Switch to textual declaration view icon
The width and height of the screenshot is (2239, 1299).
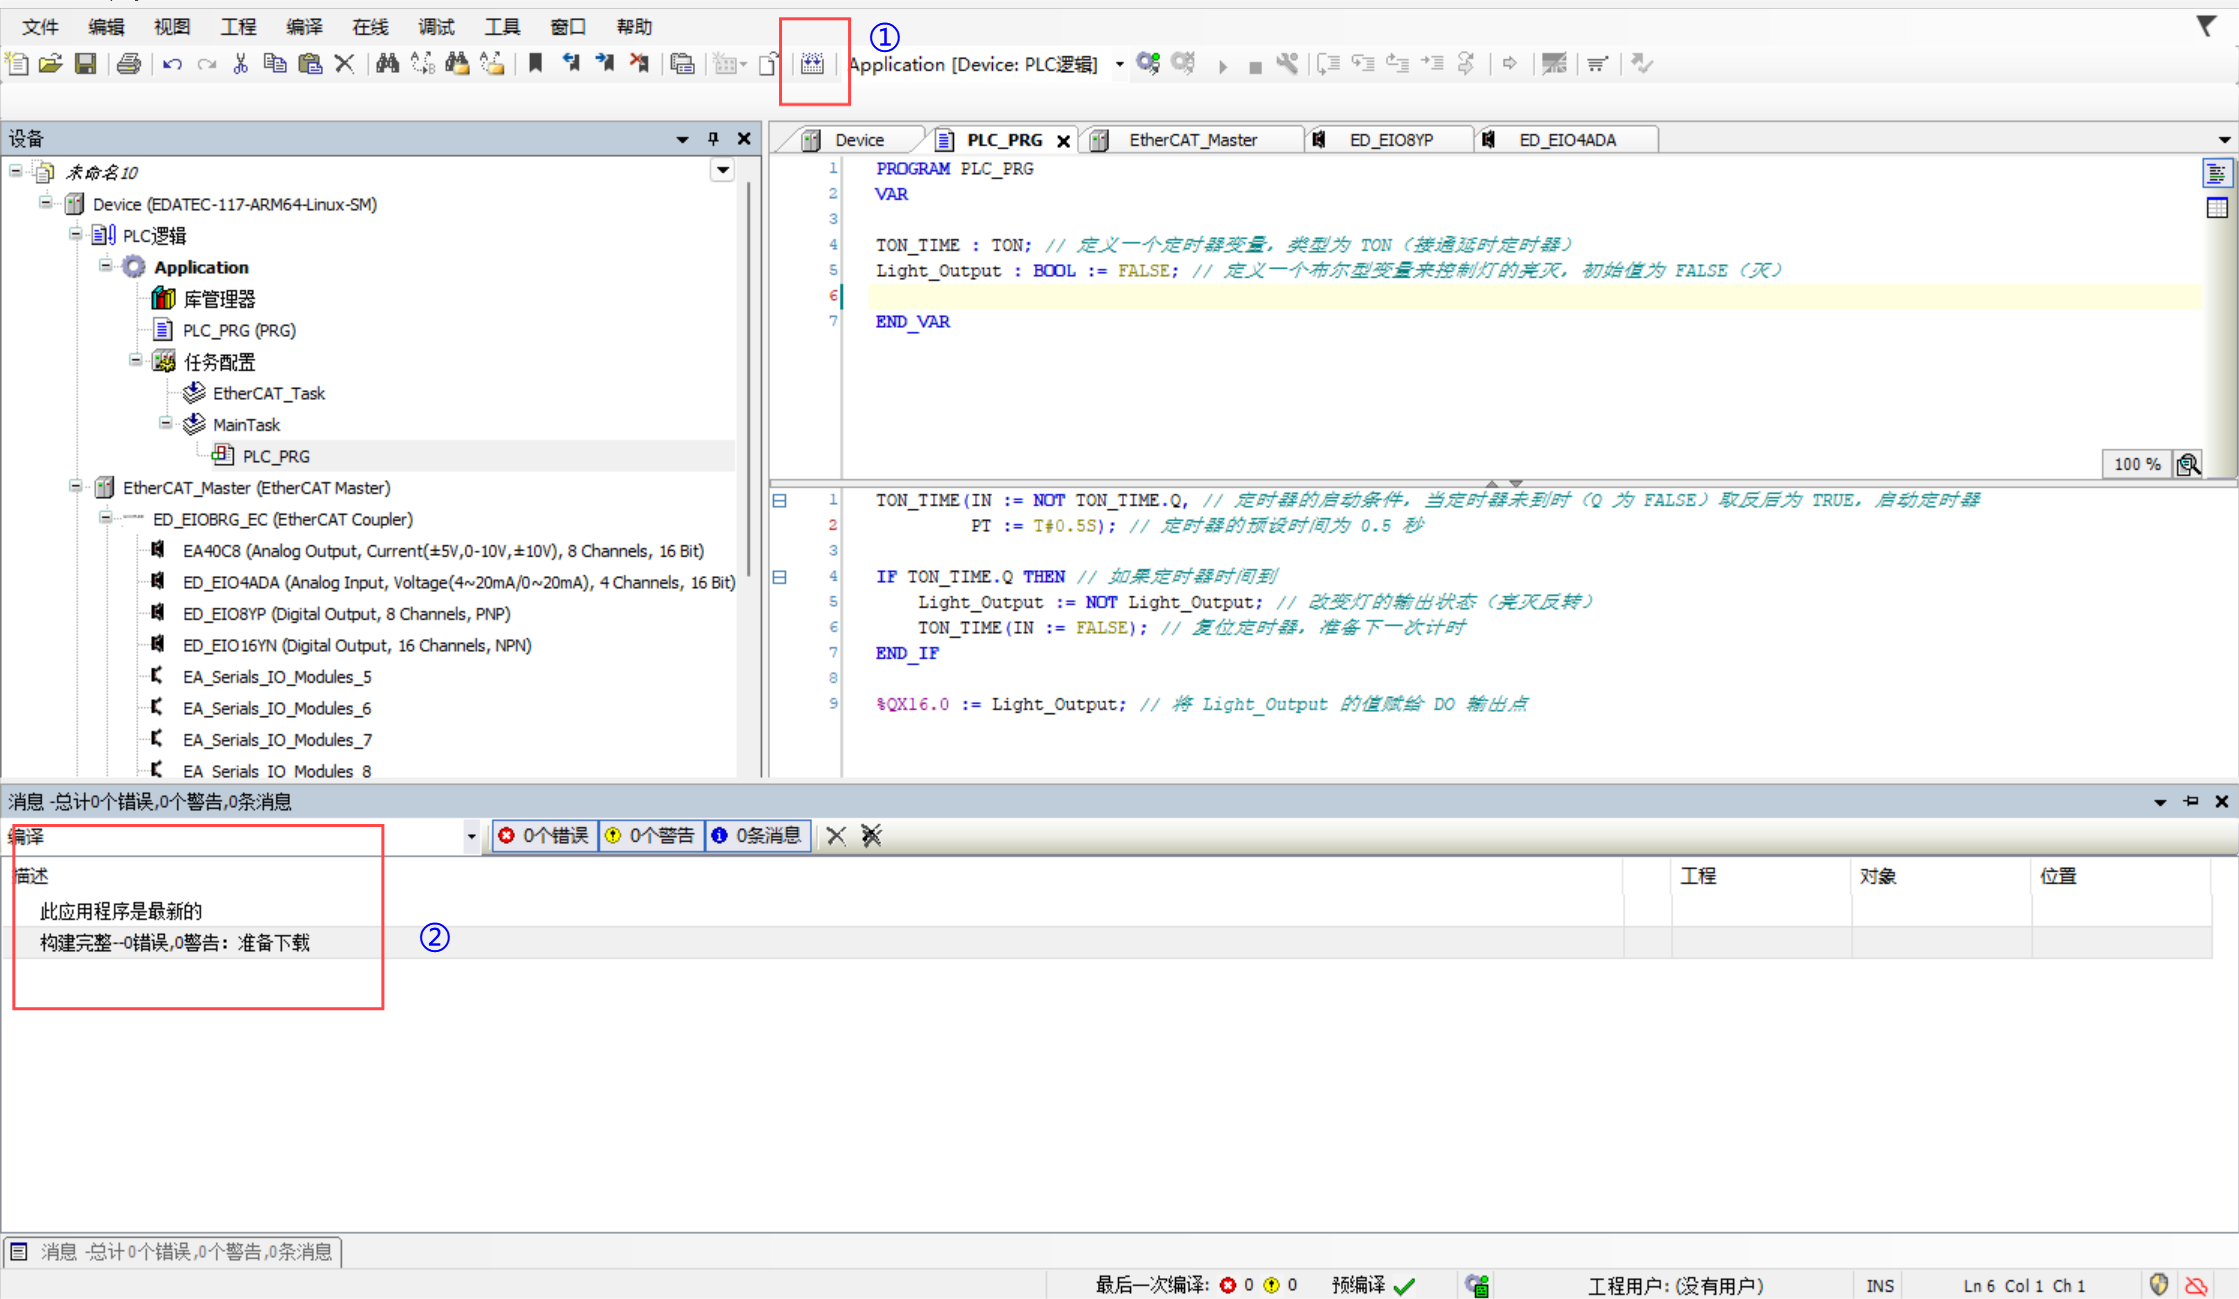[2216, 173]
